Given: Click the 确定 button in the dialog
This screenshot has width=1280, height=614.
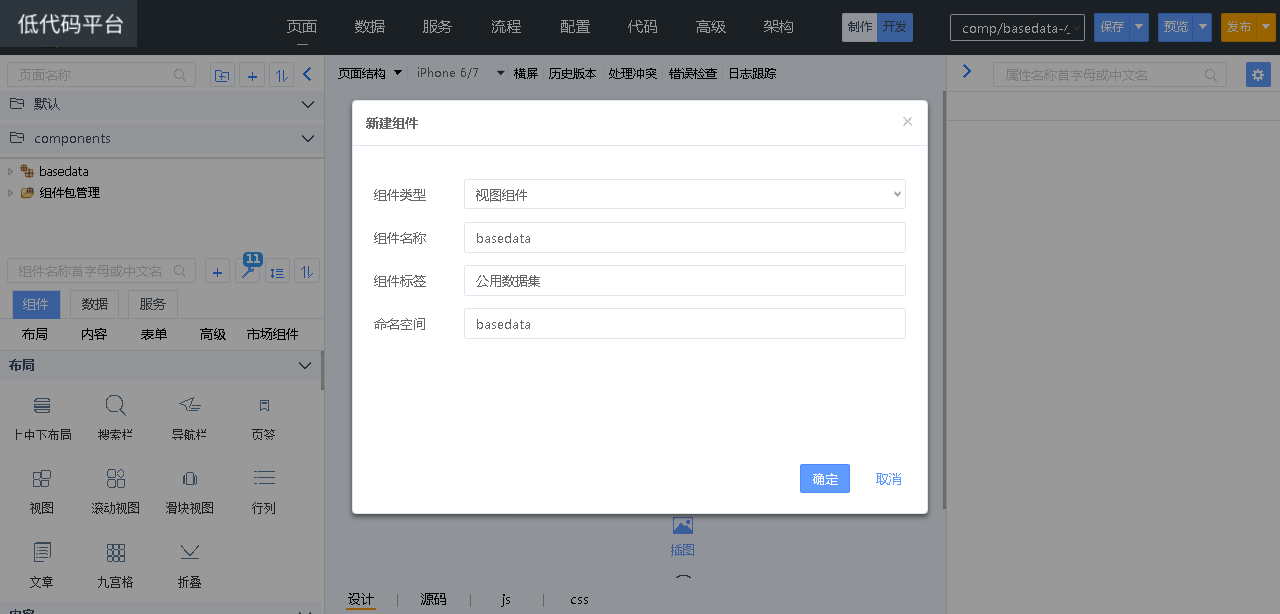Looking at the screenshot, I should pos(824,479).
